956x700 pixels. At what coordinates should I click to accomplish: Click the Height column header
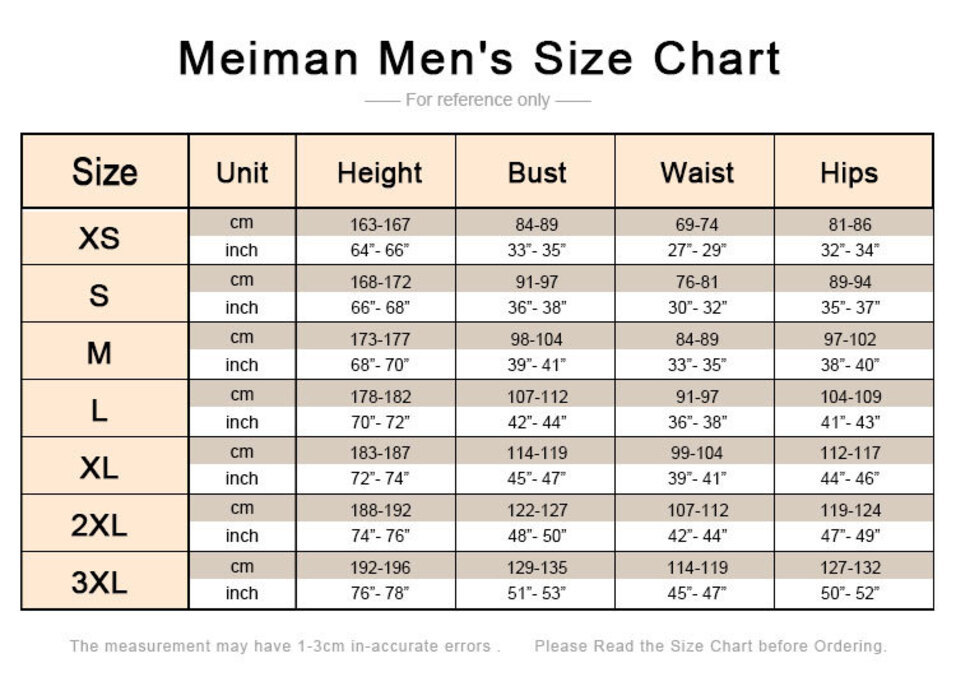pos(380,172)
